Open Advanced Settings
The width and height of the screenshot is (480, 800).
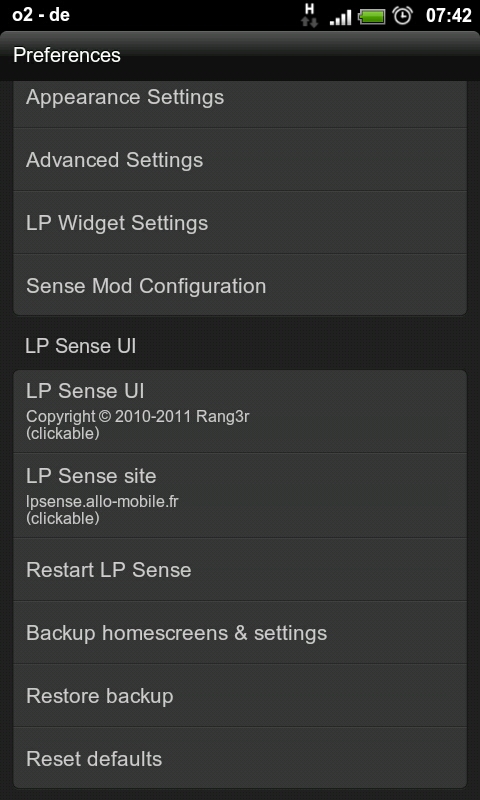pyautogui.click(x=240, y=160)
